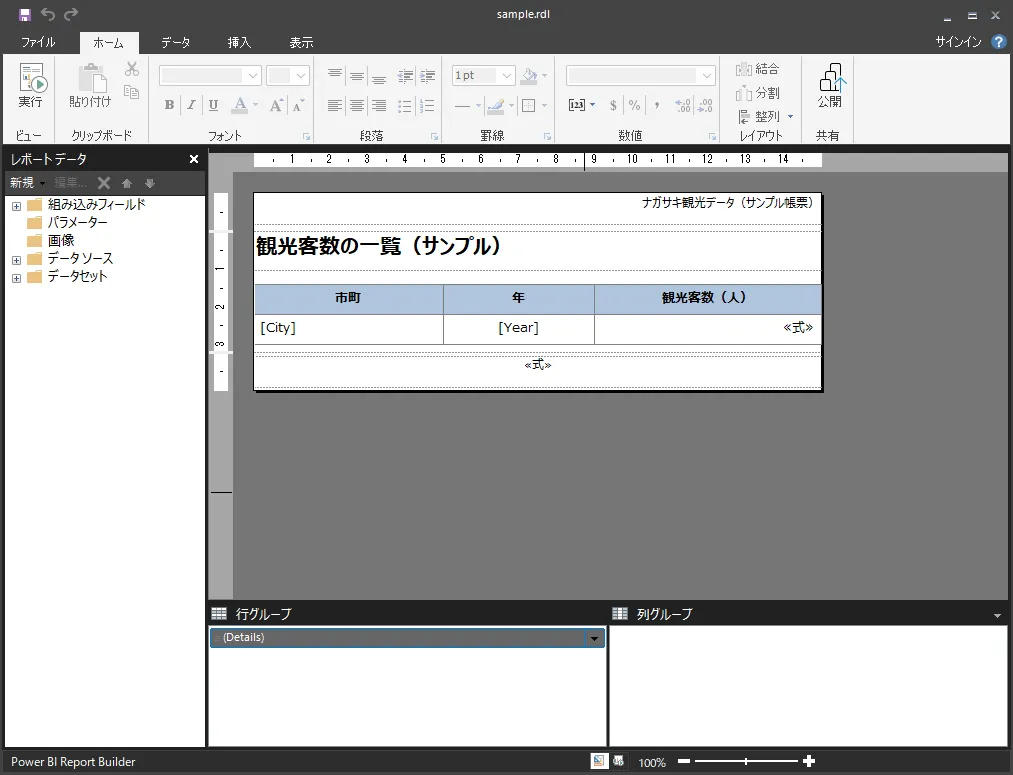
Task: Click the Save icon in title bar
Action: [x=25, y=14]
